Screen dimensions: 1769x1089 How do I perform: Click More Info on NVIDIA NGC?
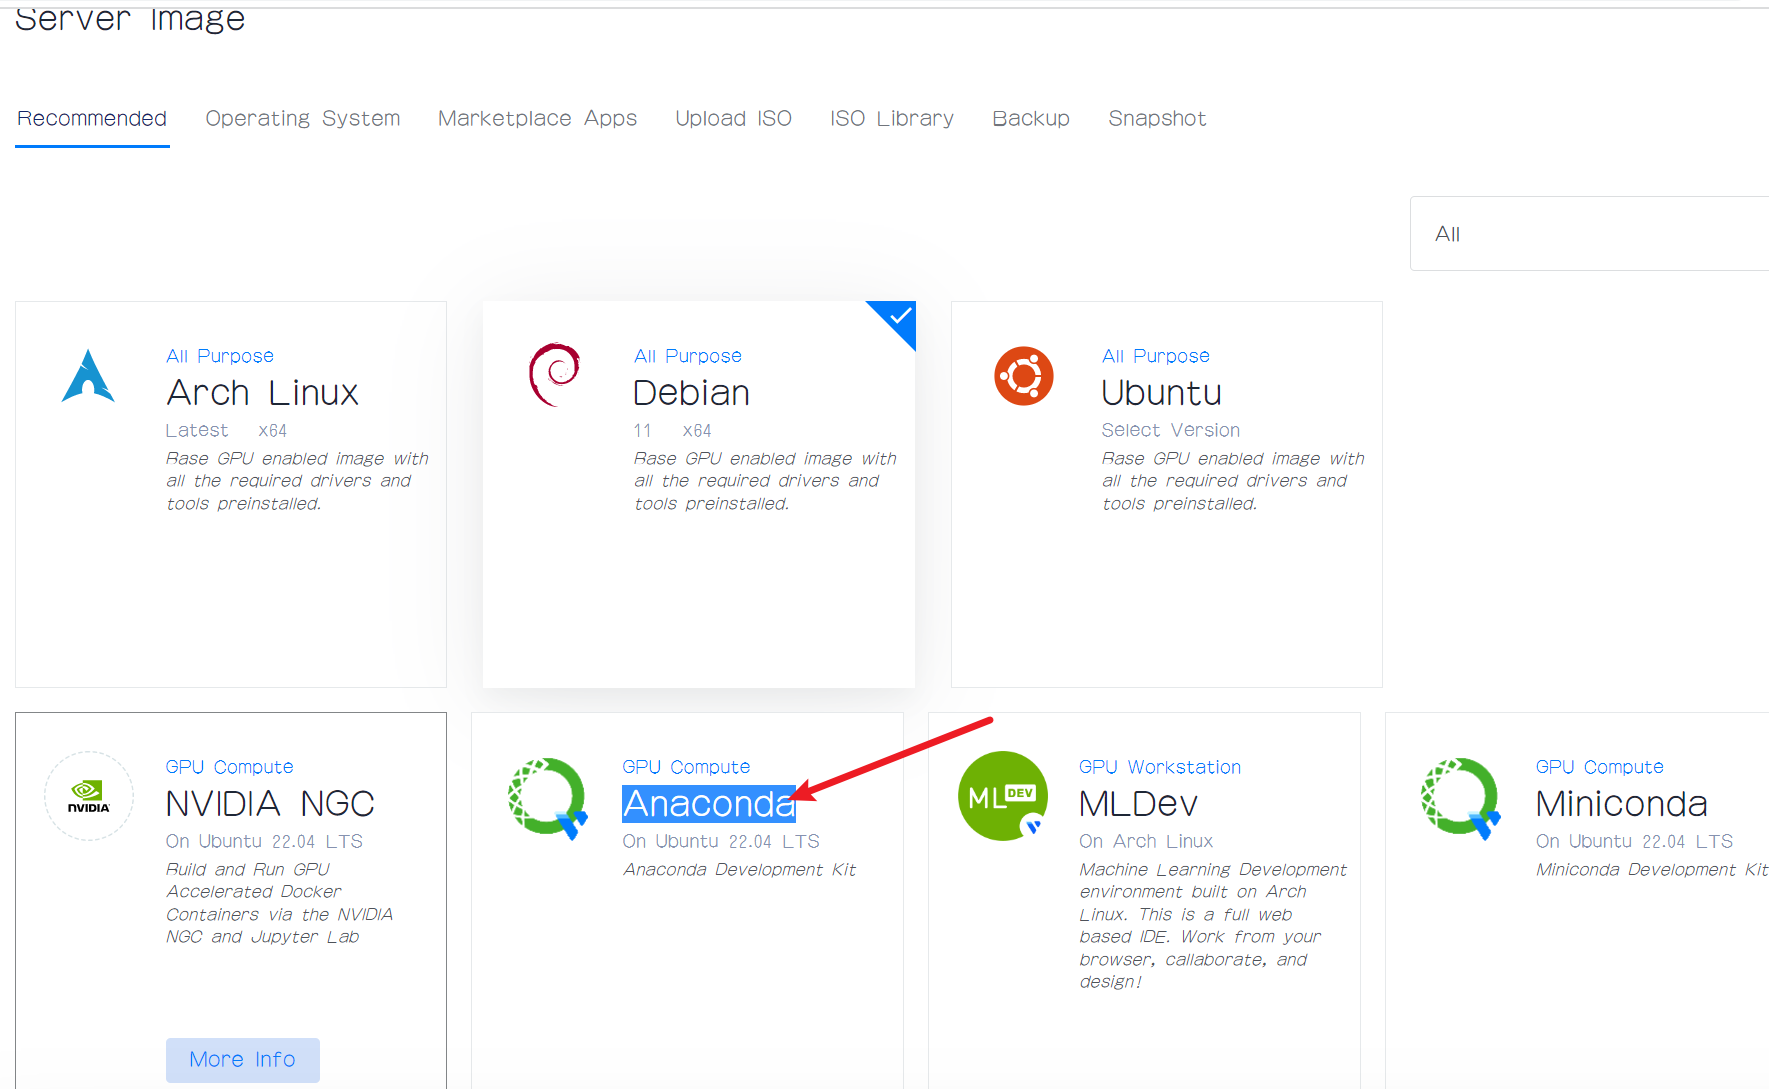point(243,1060)
